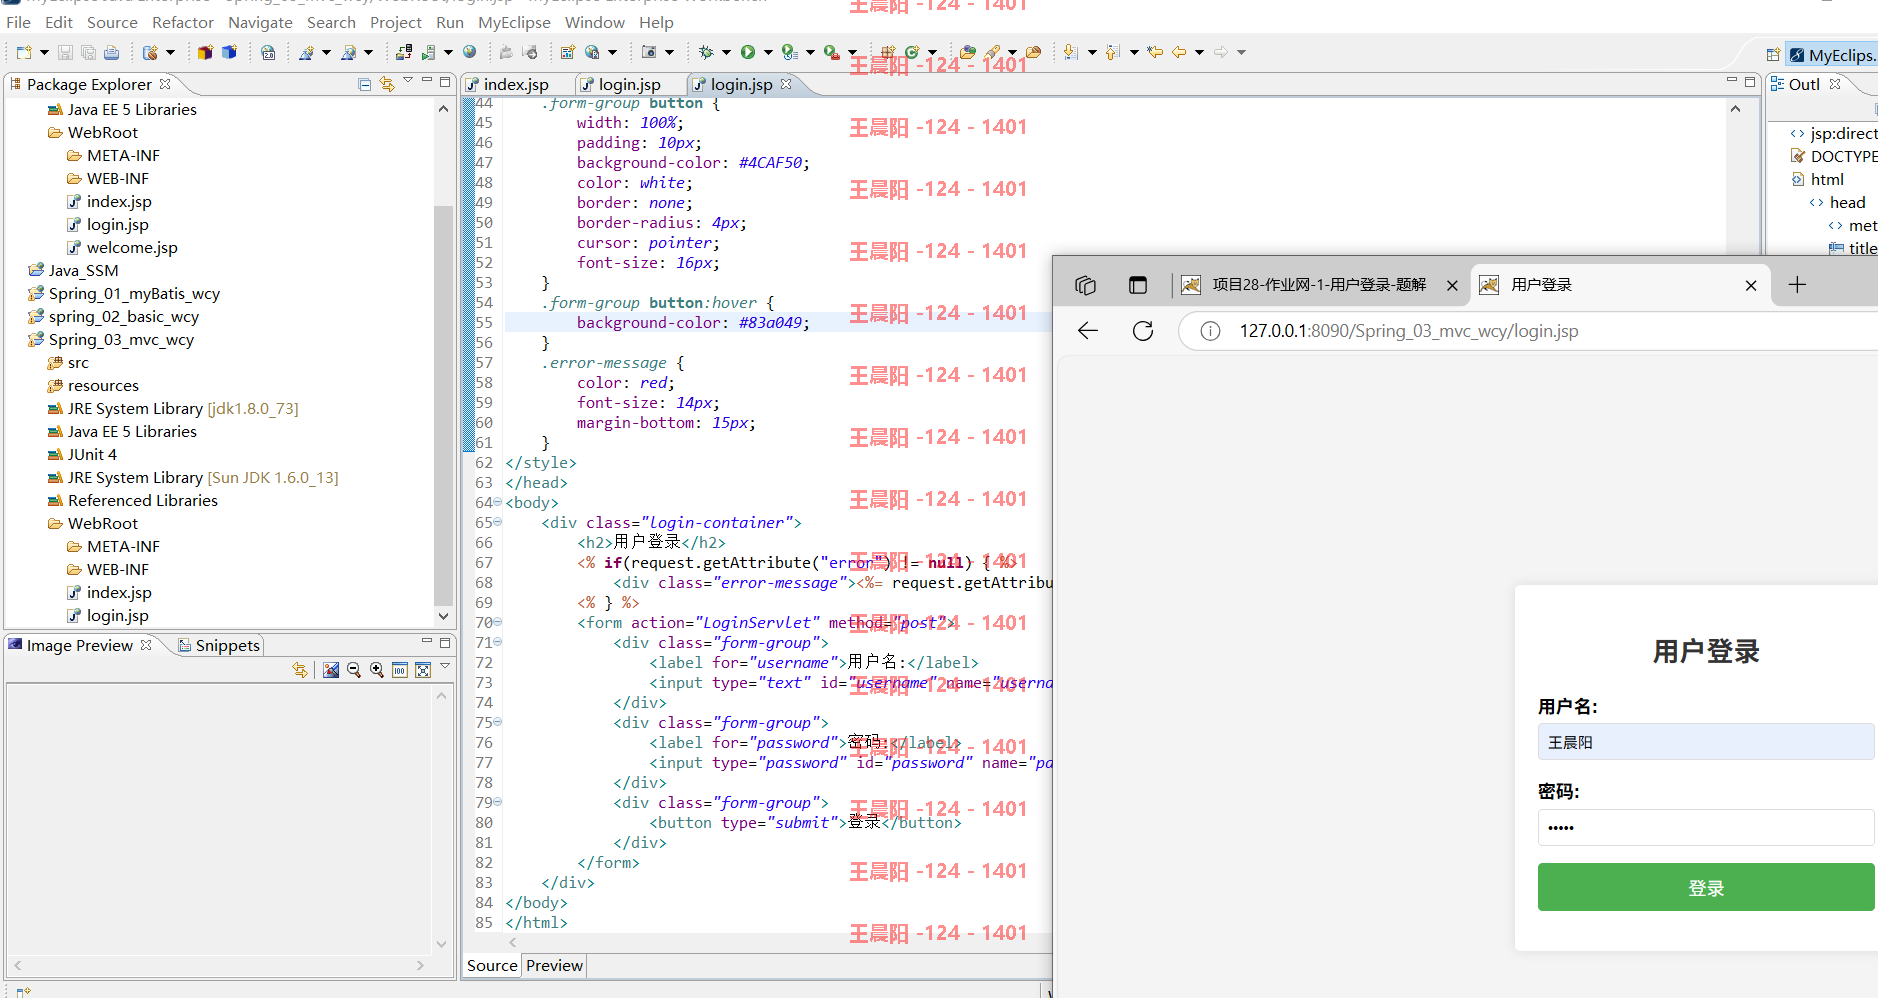Click the Previous Annotation up-arrow icon

pos(1113,53)
